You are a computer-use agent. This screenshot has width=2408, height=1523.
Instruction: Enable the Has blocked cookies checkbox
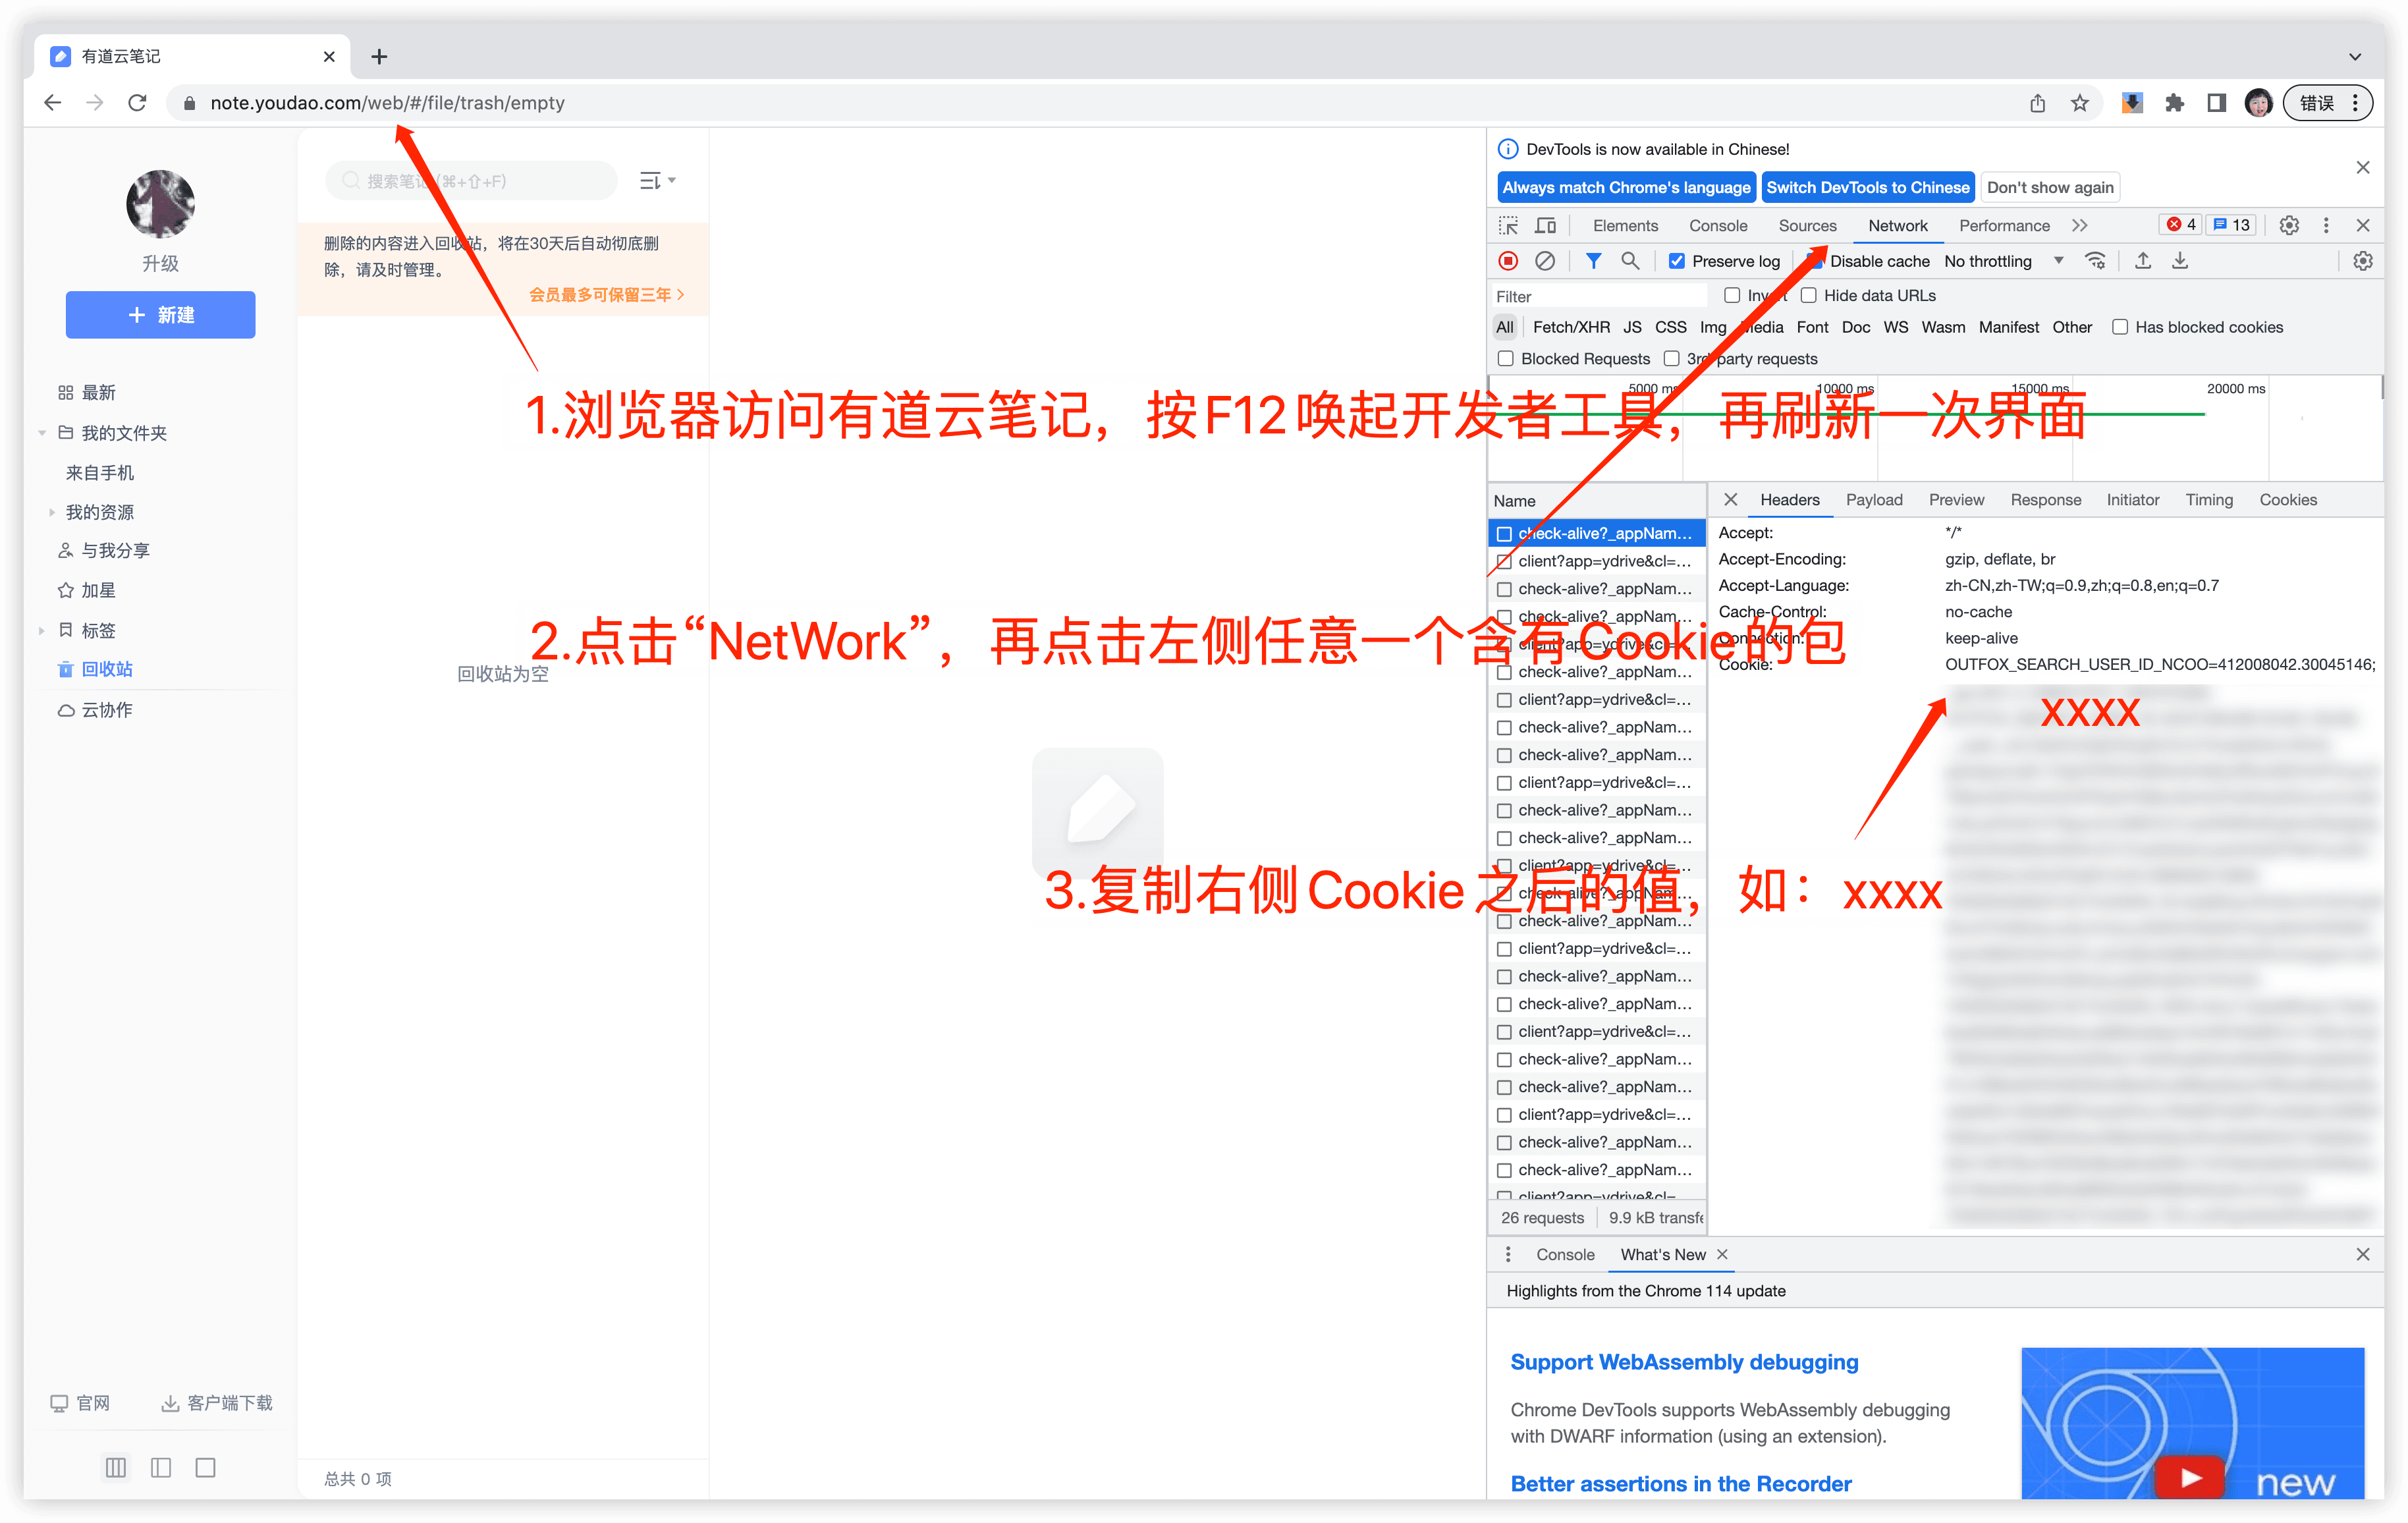2120,328
